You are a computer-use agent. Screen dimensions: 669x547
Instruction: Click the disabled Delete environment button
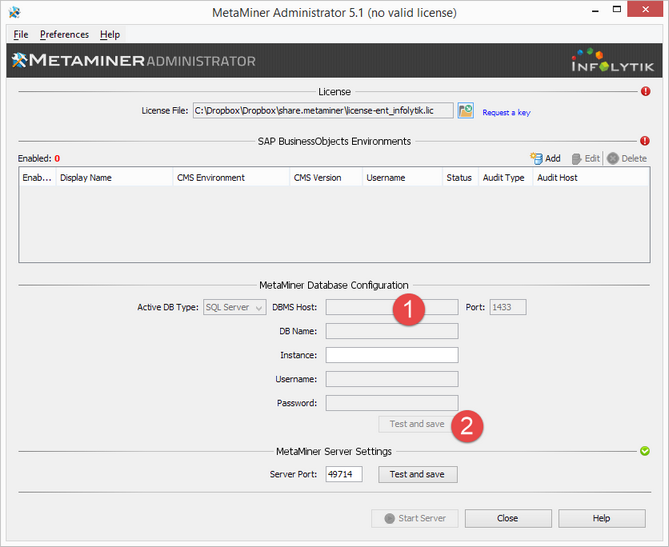(x=627, y=158)
